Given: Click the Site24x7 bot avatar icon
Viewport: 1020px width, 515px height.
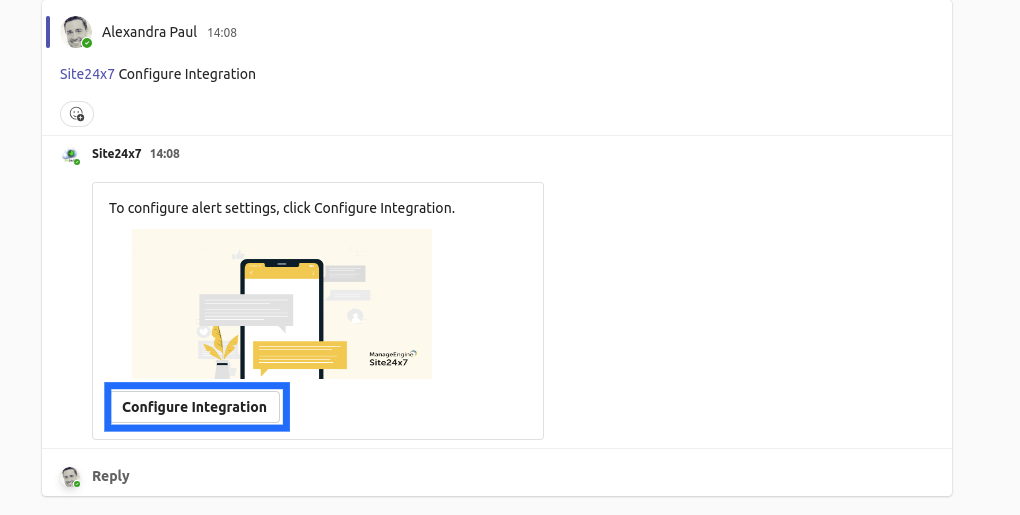Looking at the screenshot, I should (x=70, y=155).
